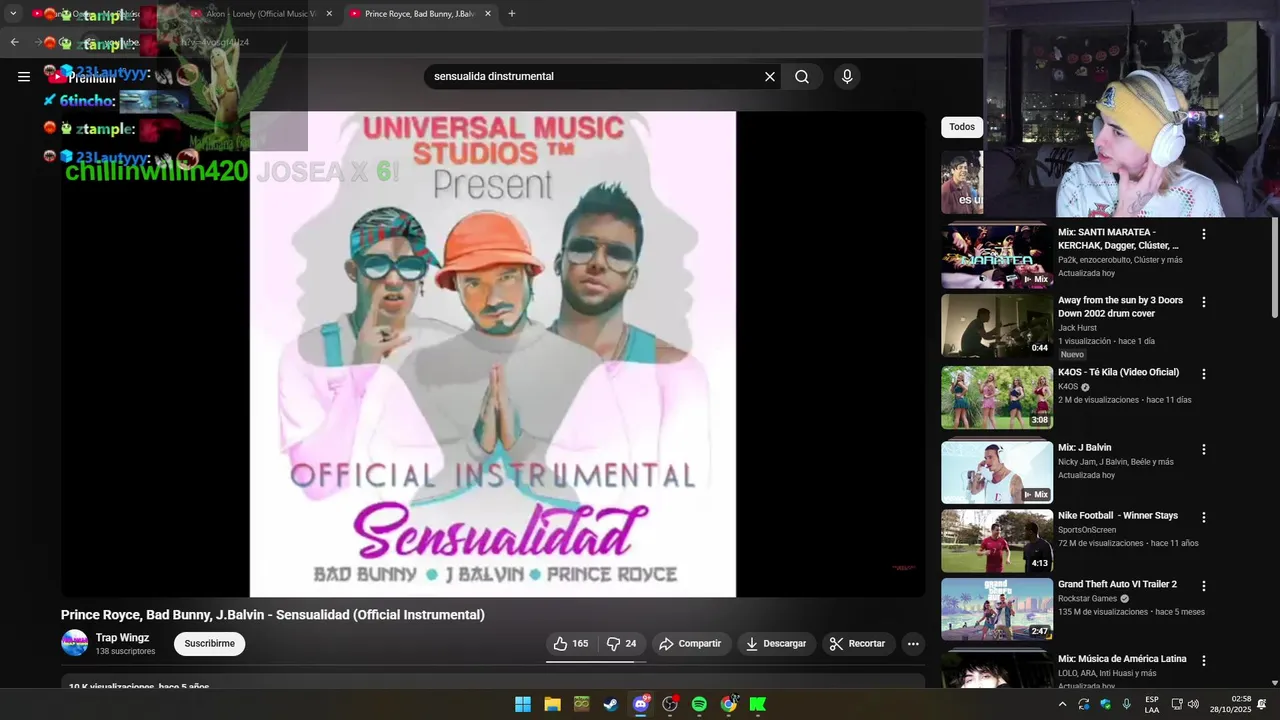The height and width of the screenshot is (720, 1280).
Task: Dislike the video with thumbs-down button
Action: [622, 644]
